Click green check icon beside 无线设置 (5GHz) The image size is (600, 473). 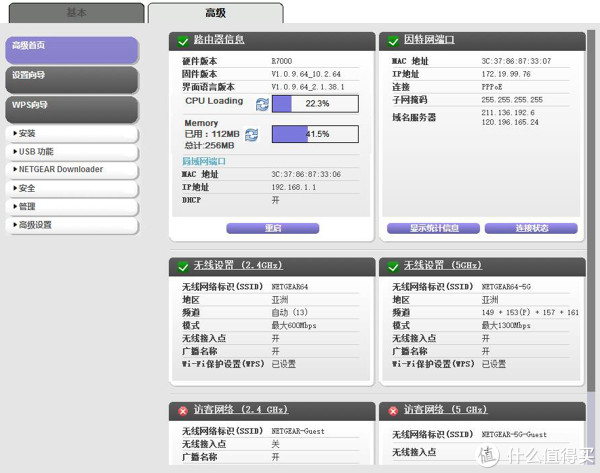393,267
